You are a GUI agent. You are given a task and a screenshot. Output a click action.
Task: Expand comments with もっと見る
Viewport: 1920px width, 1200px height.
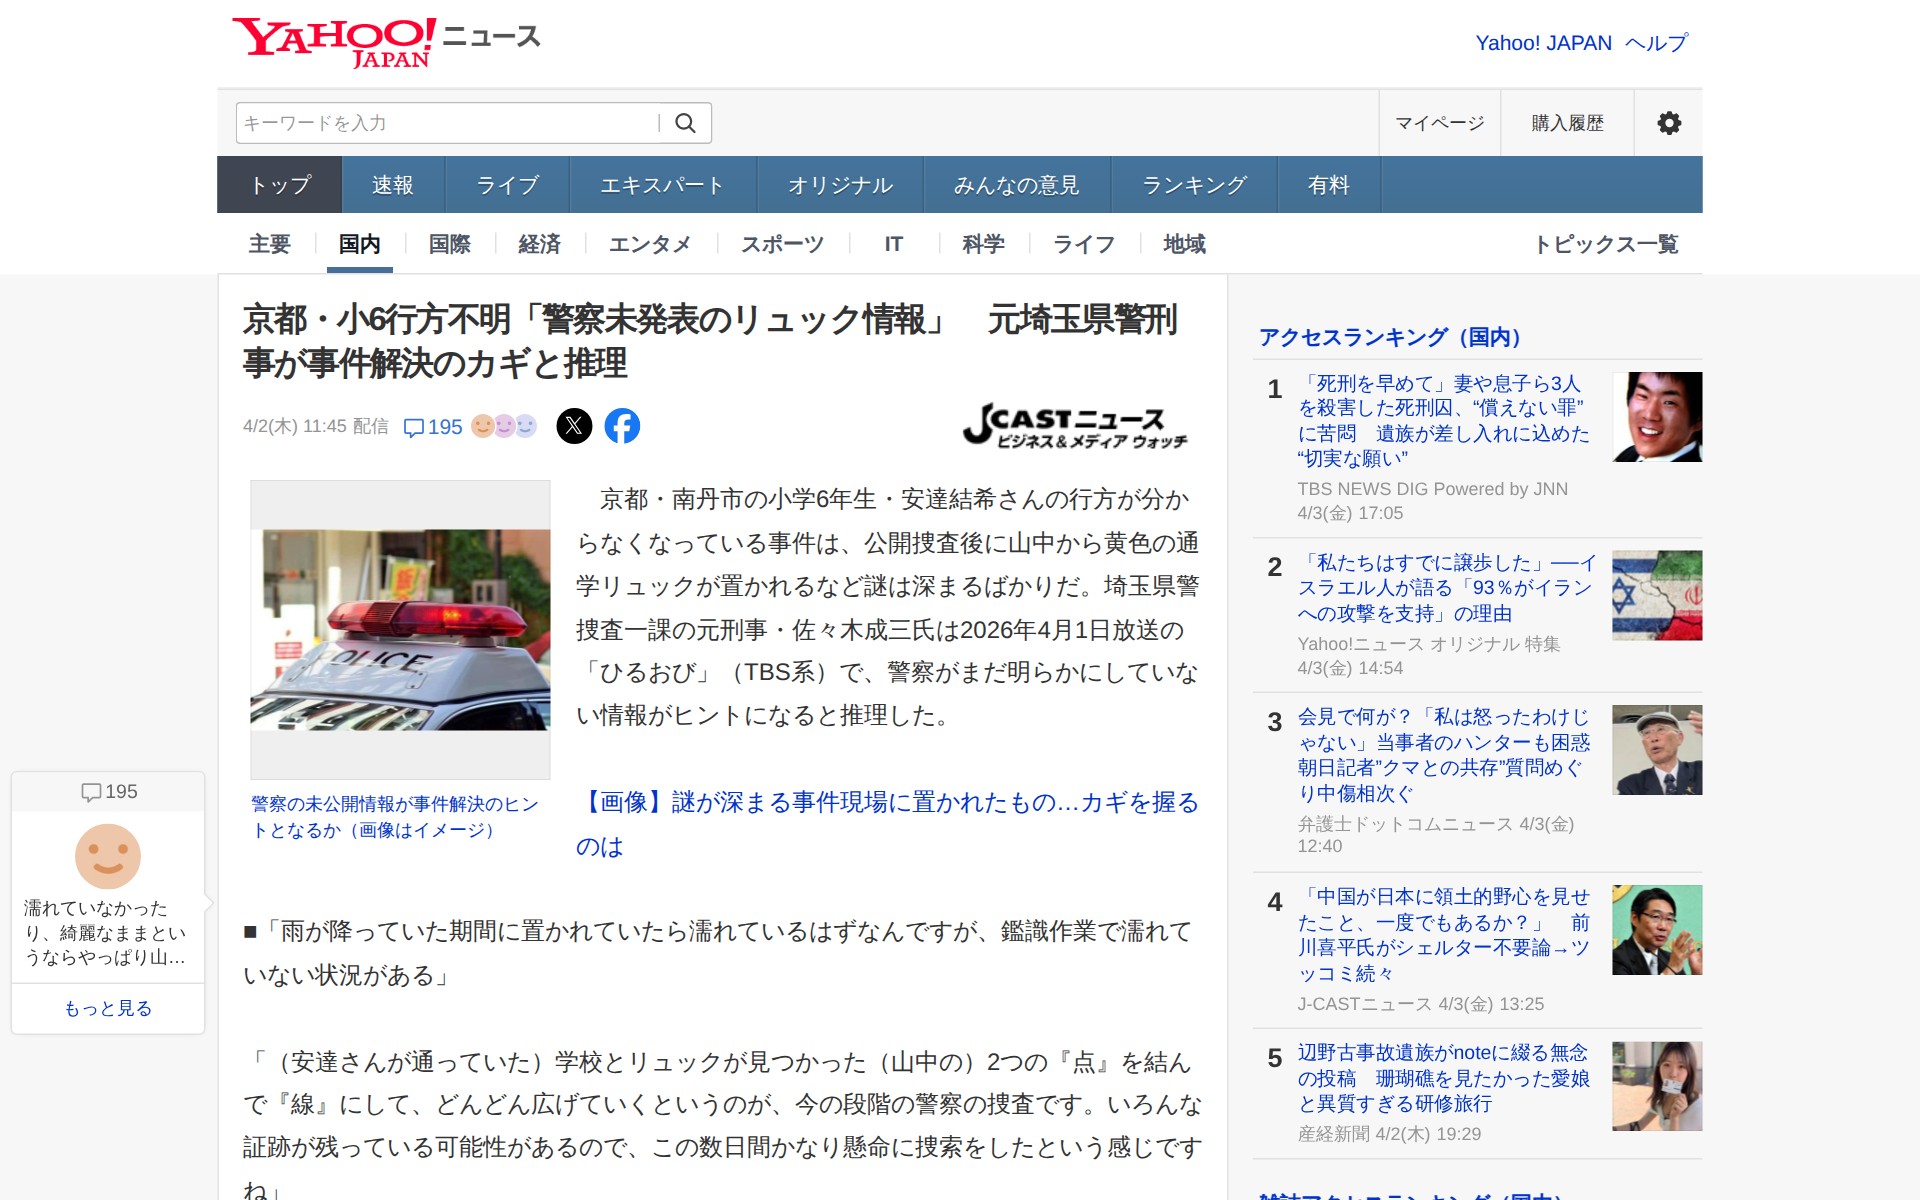(x=108, y=1008)
